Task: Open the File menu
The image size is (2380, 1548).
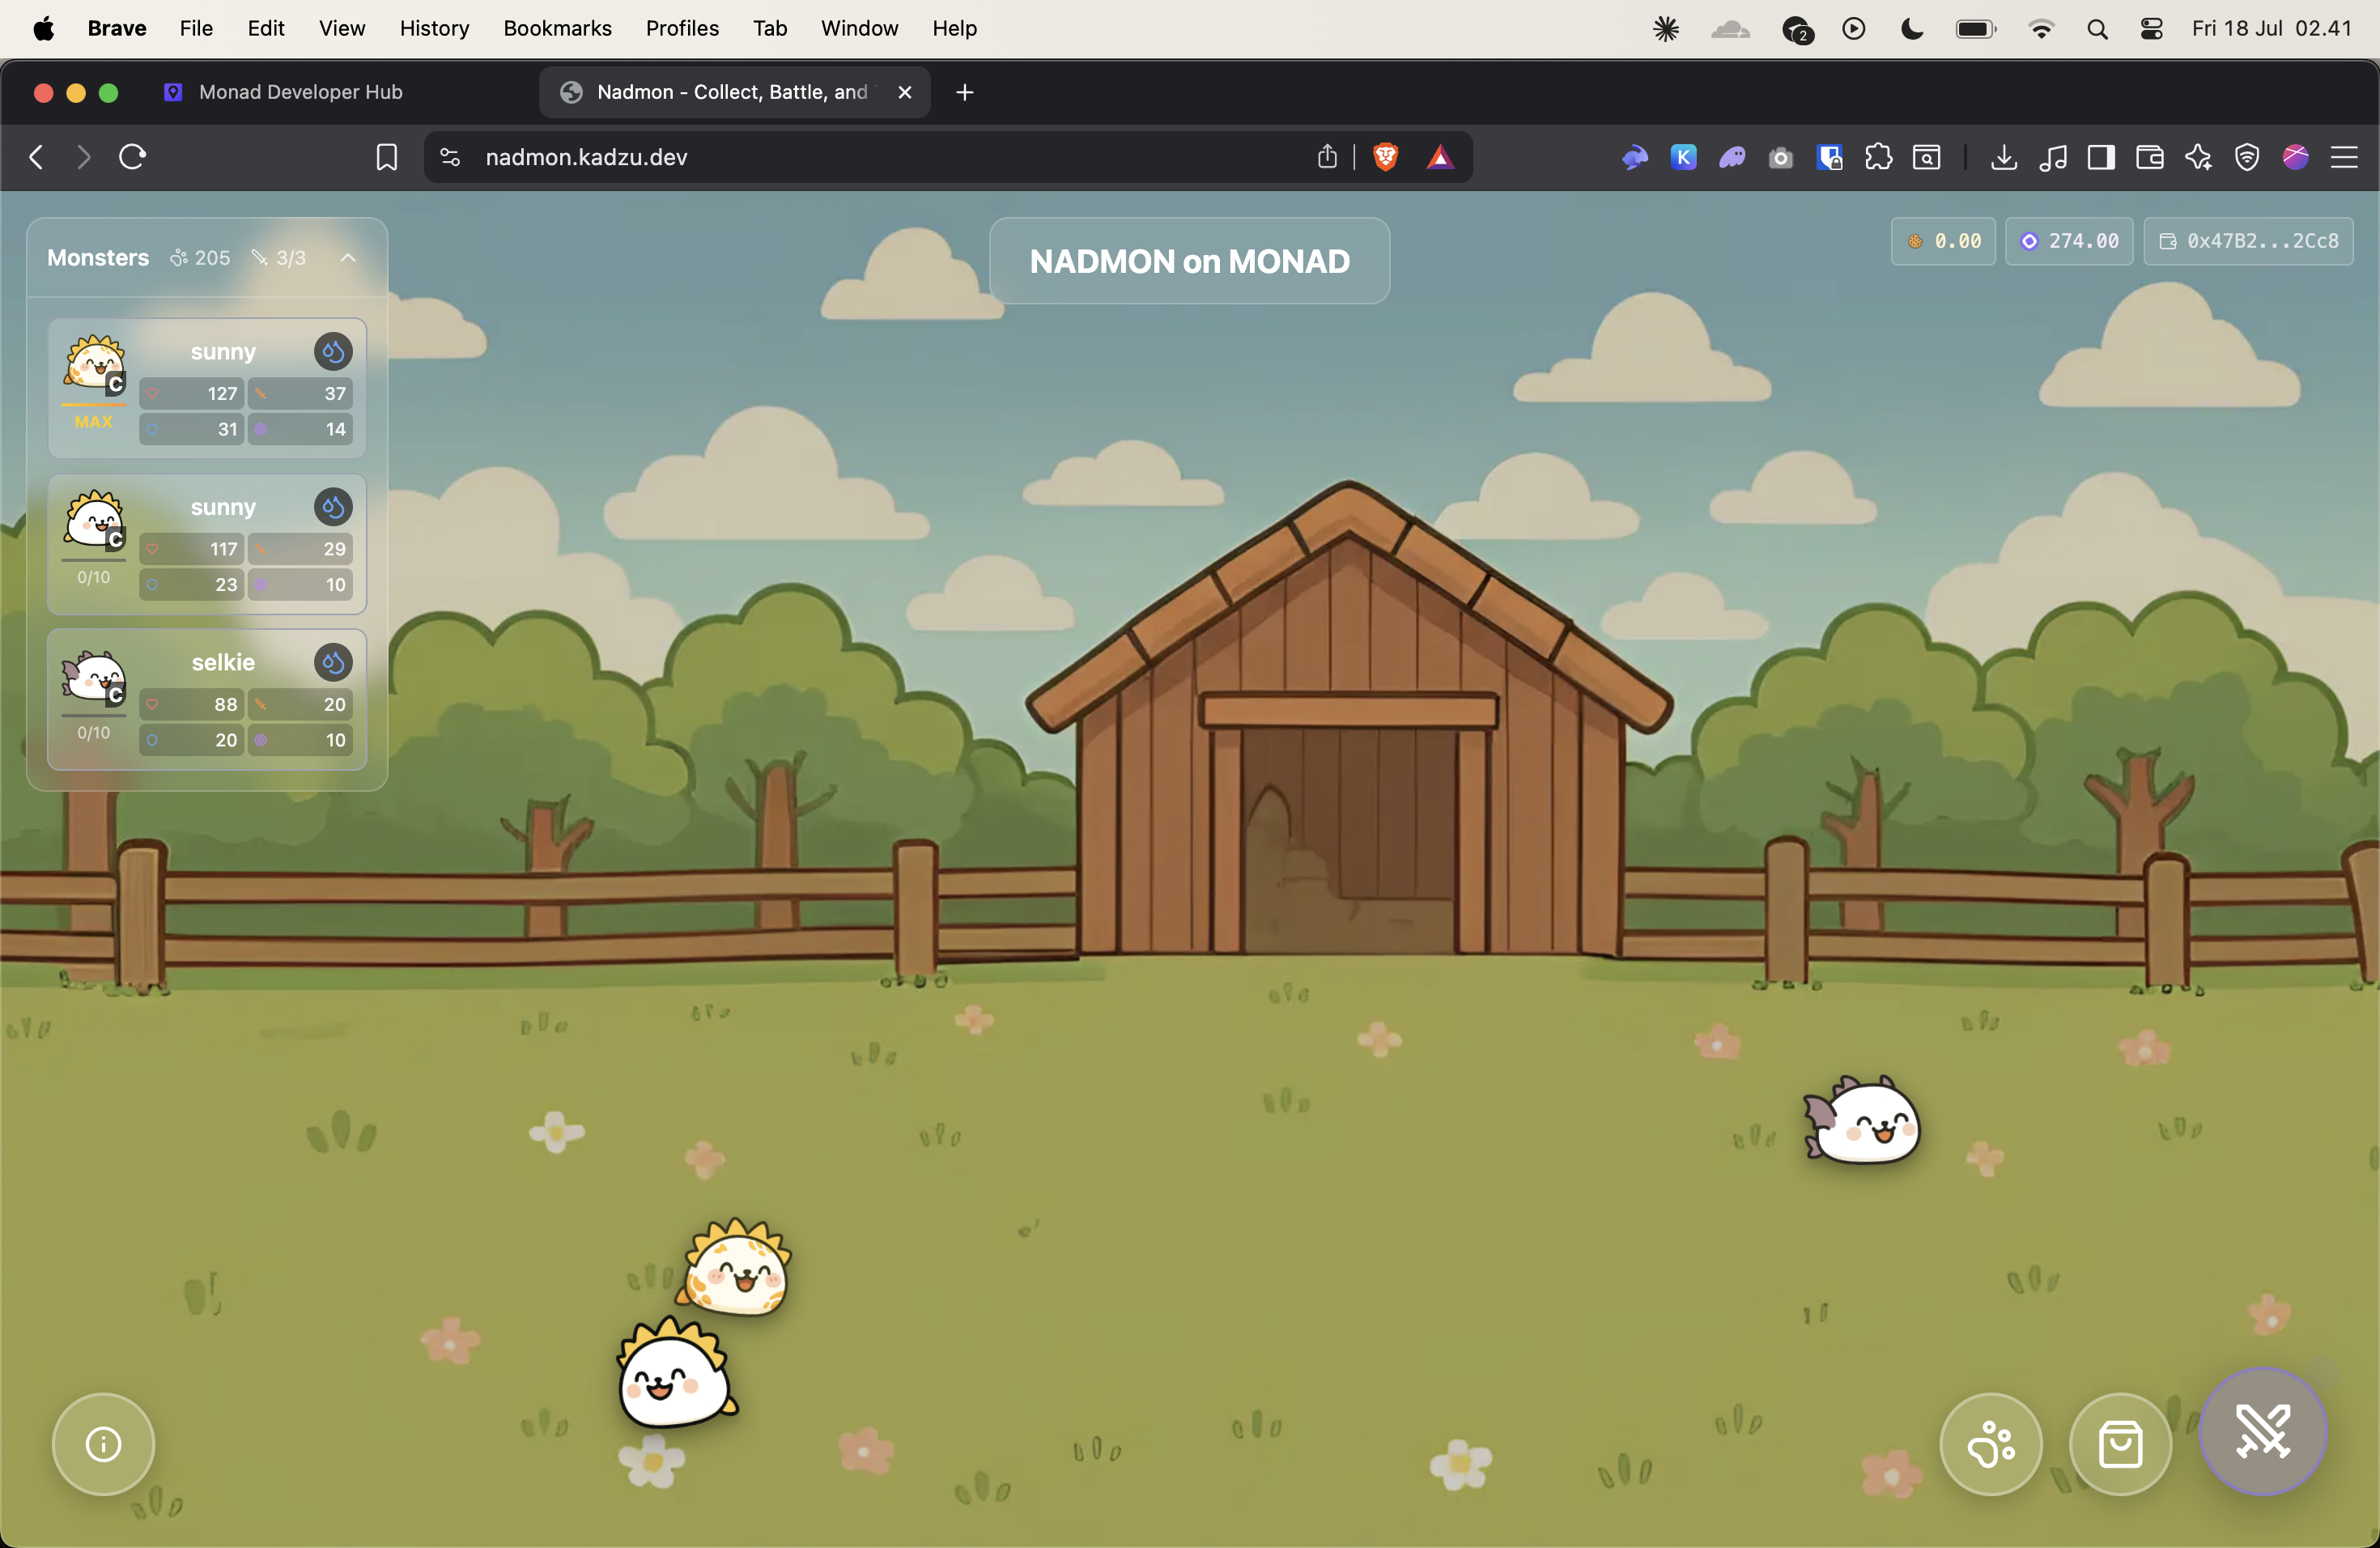Action: (196, 28)
